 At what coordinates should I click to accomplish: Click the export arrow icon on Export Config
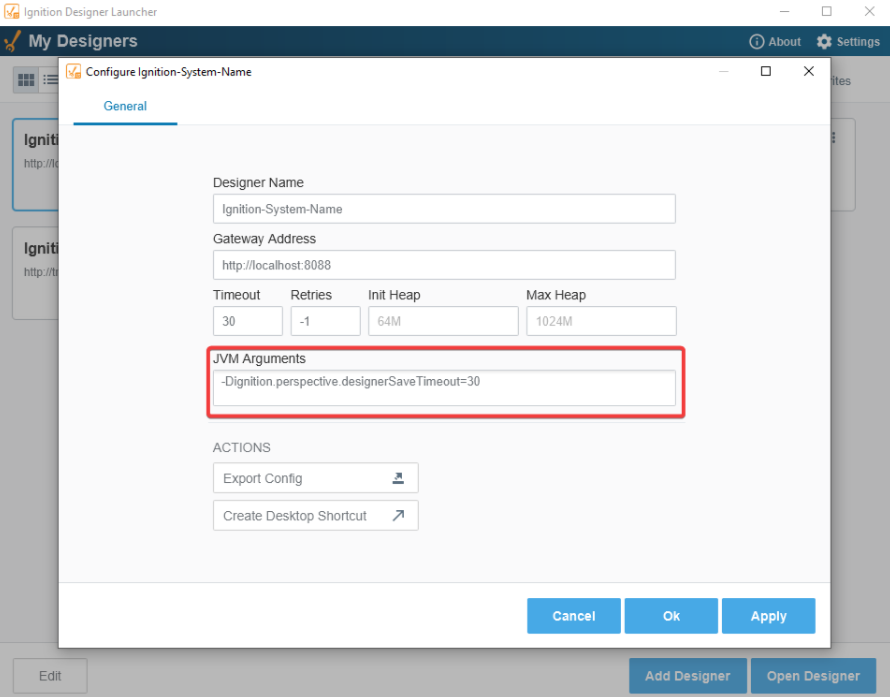coord(398,478)
